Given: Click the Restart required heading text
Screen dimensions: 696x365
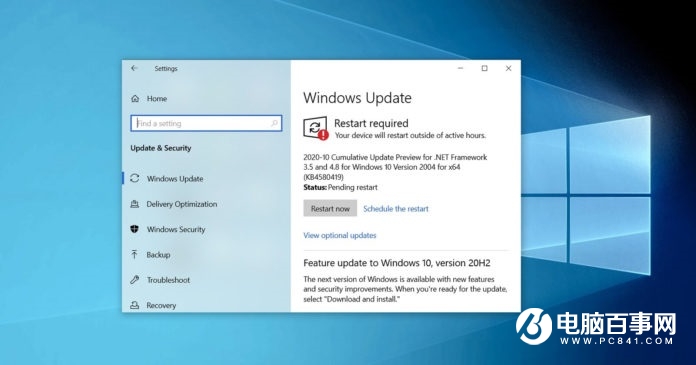Looking at the screenshot, I should (x=371, y=123).
